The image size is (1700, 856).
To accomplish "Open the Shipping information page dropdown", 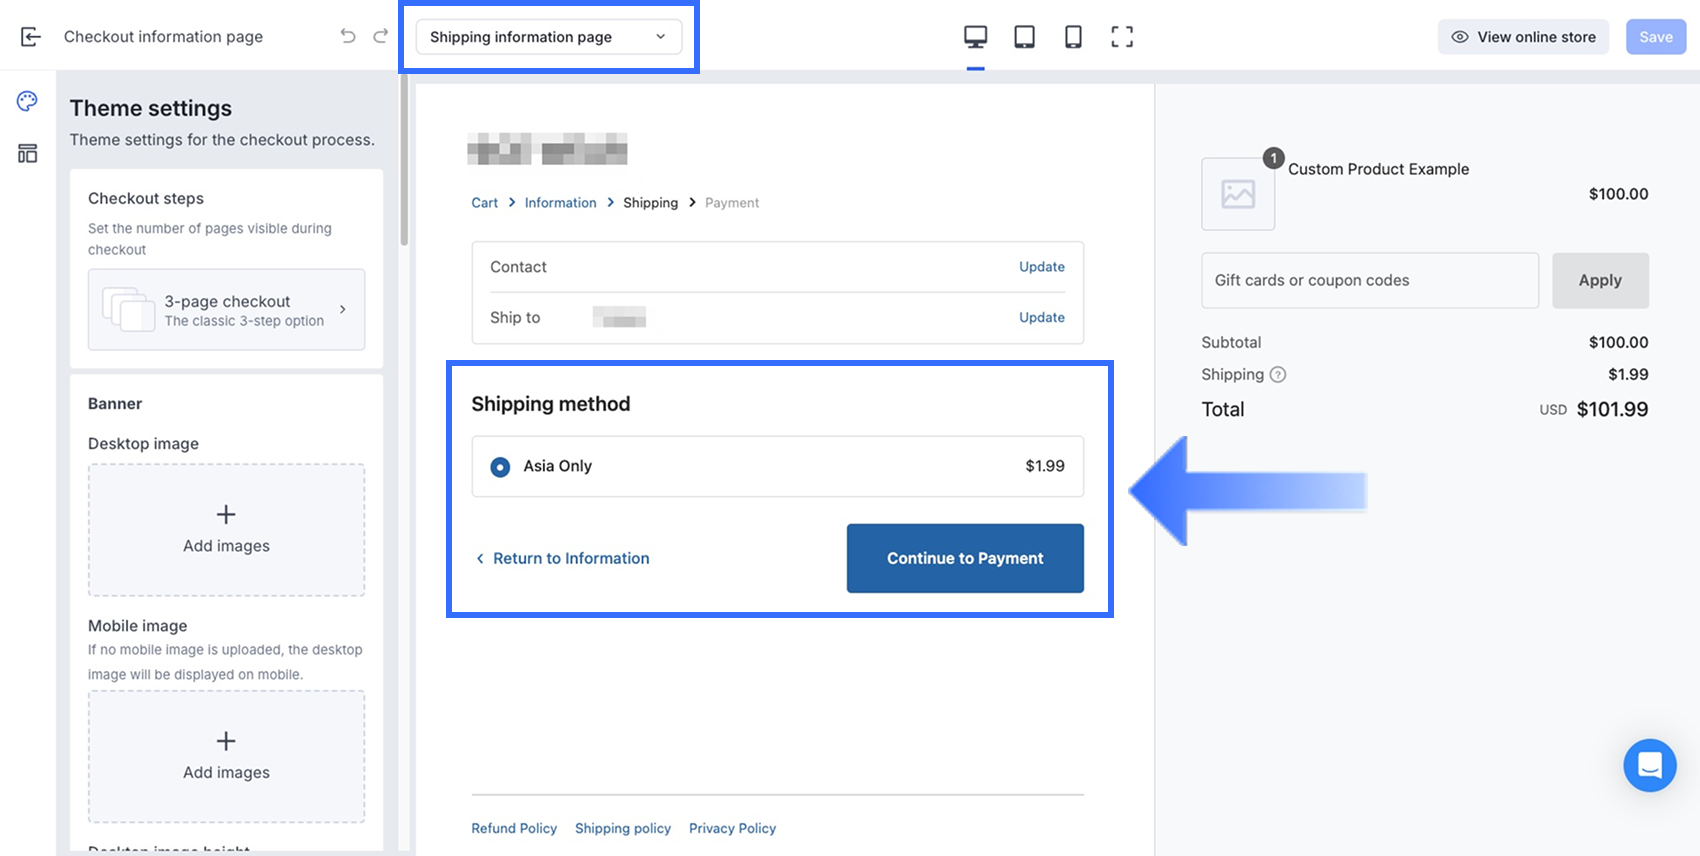I will [x=548, y=37].
